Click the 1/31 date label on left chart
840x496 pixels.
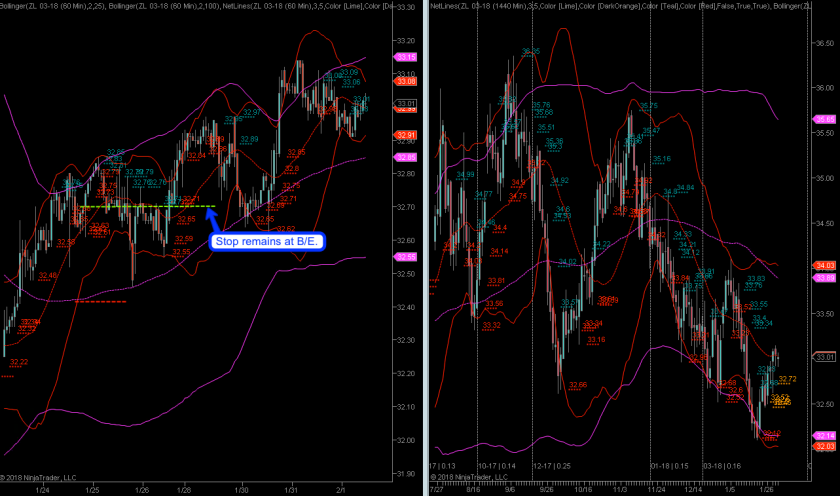(x=291, y=490)
